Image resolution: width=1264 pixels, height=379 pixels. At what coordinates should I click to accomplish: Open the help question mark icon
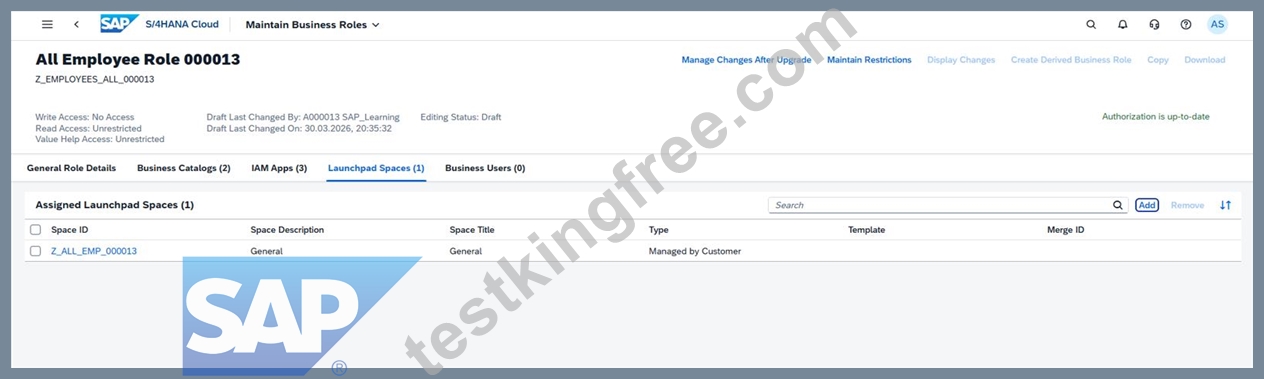1185,24
